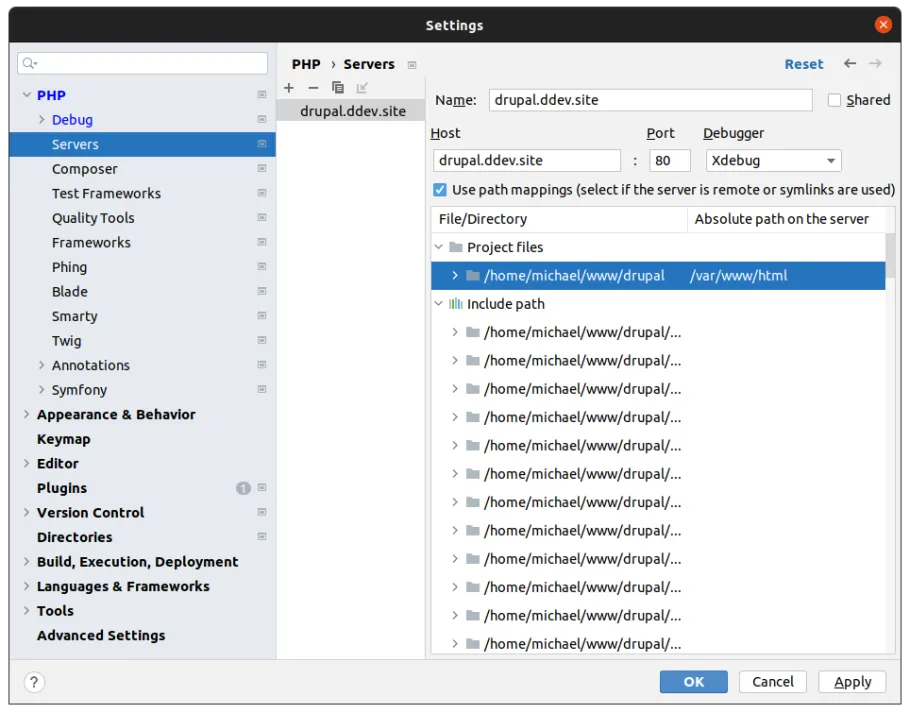Open the Debugger Xdebug dropdown
This screenshot has width=910, height=713.
(x=773, y=161)
